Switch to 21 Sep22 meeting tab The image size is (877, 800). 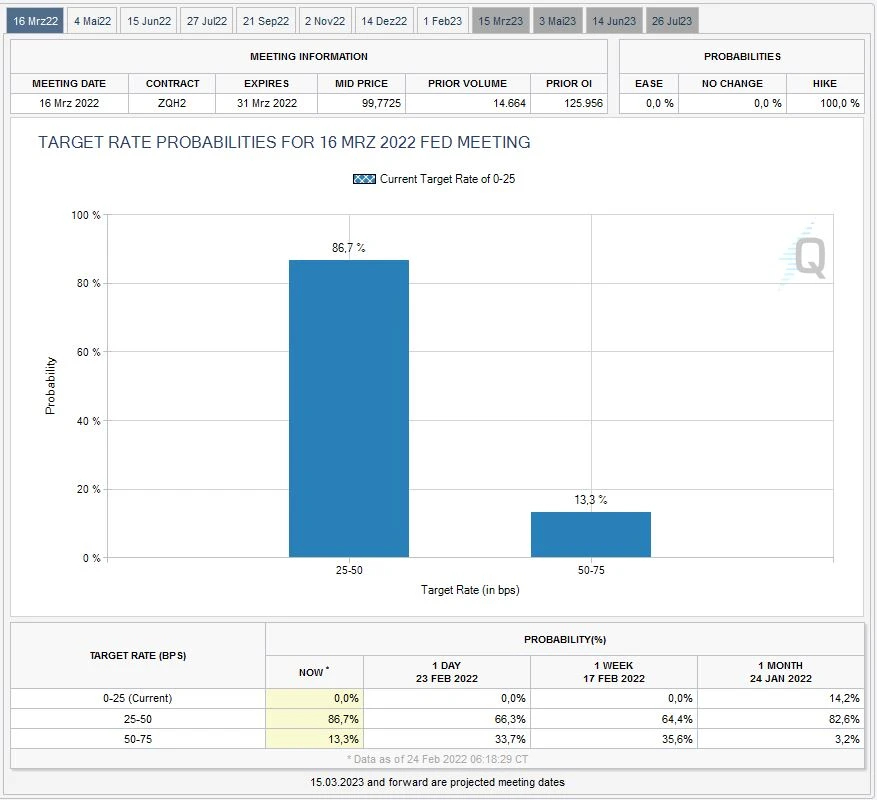(x=266, y=20)
